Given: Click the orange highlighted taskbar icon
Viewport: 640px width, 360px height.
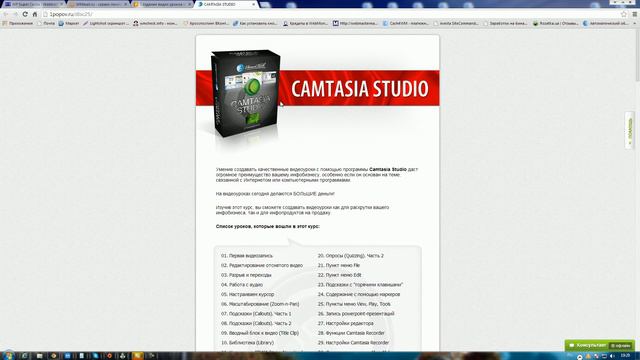Looking at the screenshot, I should (138, 356).
